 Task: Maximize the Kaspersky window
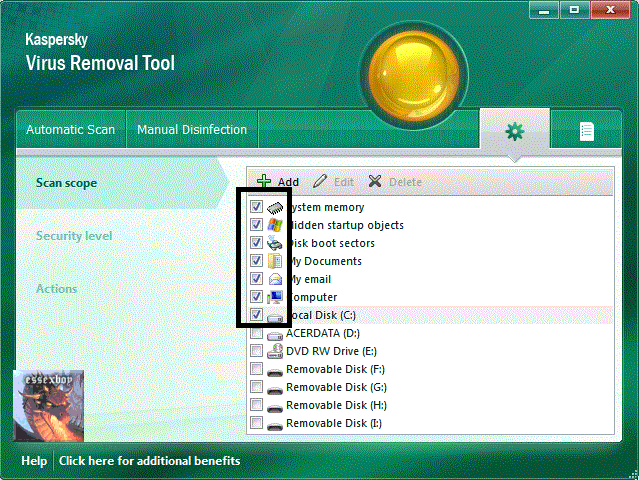[x=575, y=10]
